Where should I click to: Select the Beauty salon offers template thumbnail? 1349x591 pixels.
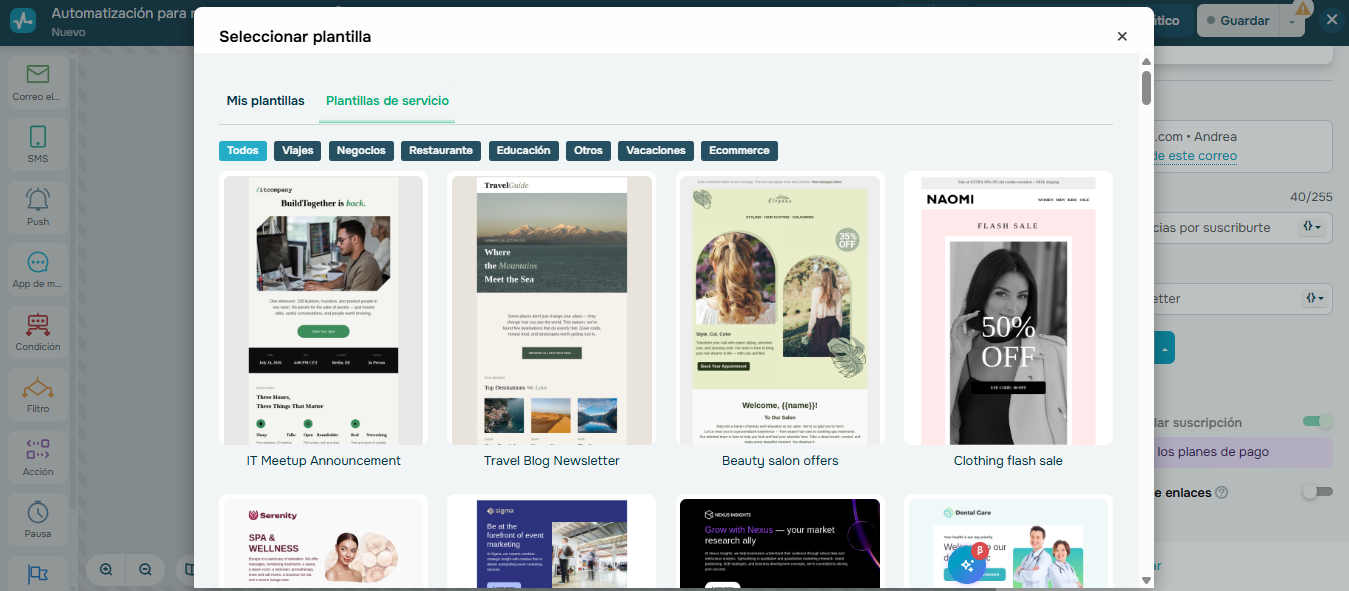pyautogui.click(x=780, y=309)
